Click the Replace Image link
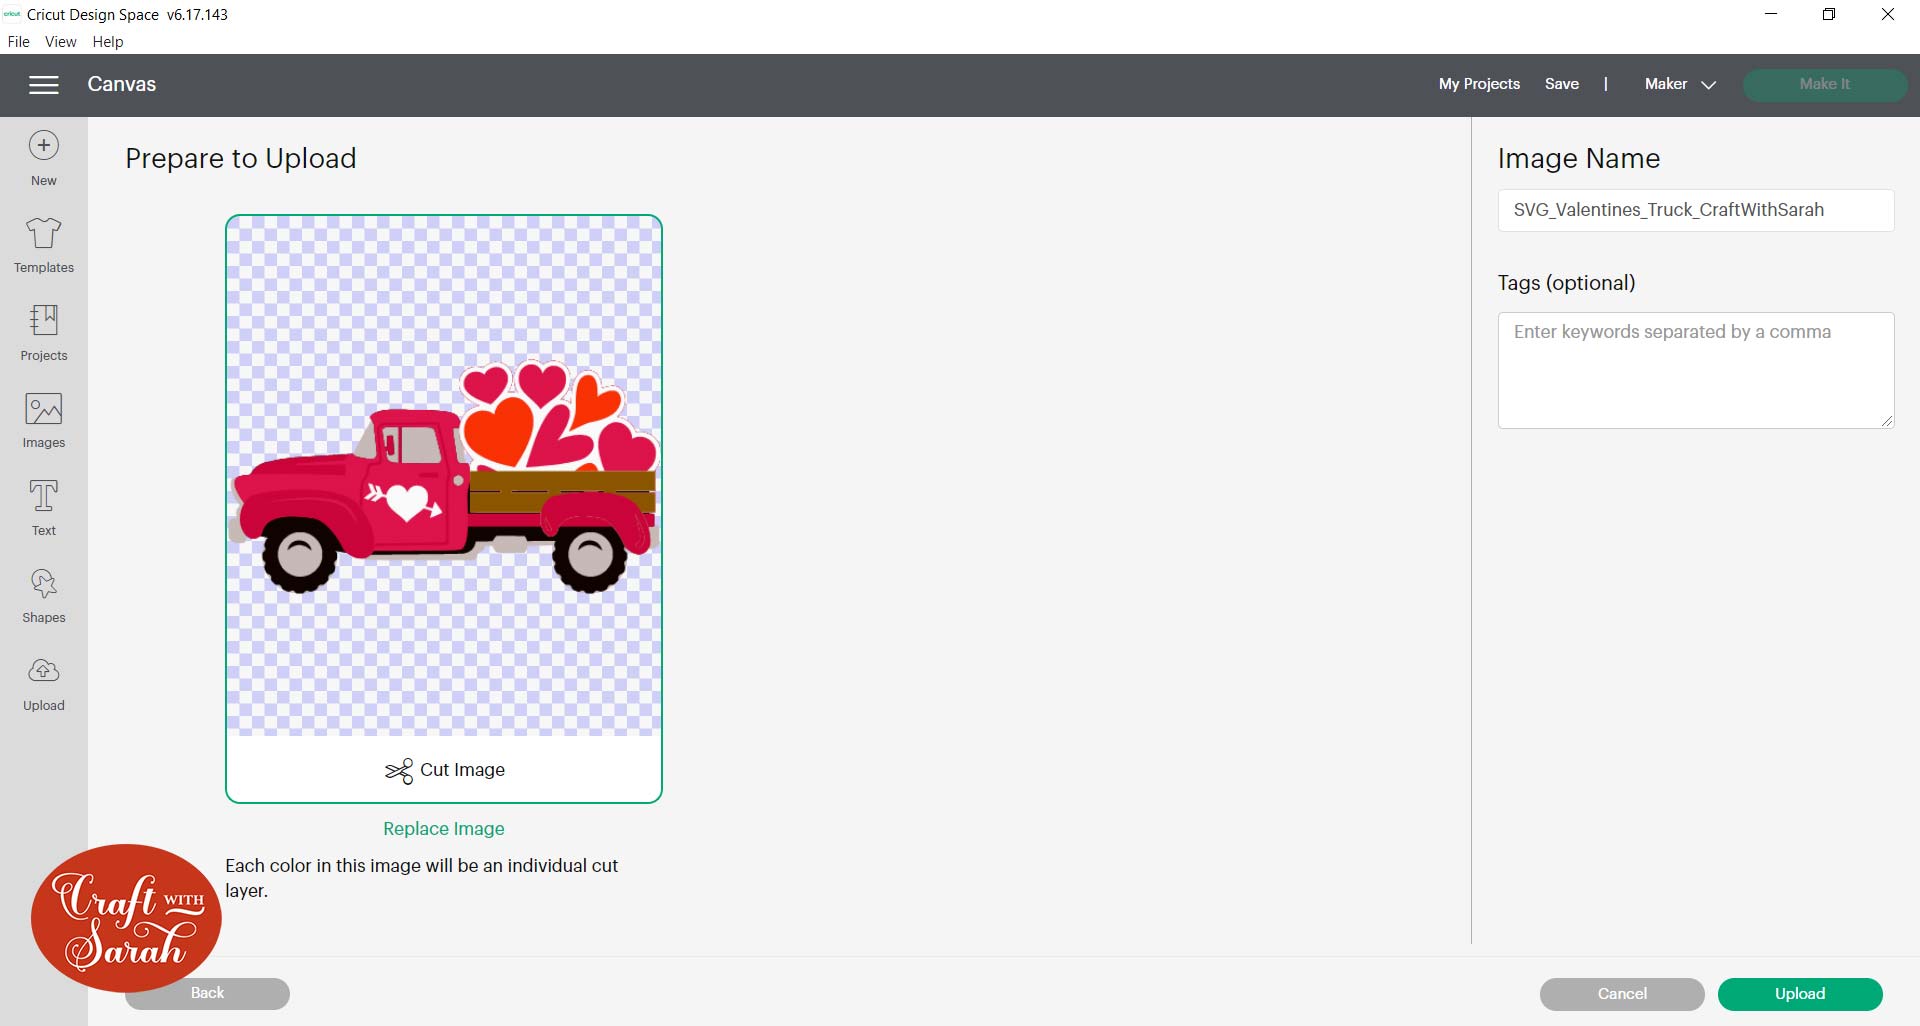The height and width of the screenshot is (1026, 1920). pos(443,828)
